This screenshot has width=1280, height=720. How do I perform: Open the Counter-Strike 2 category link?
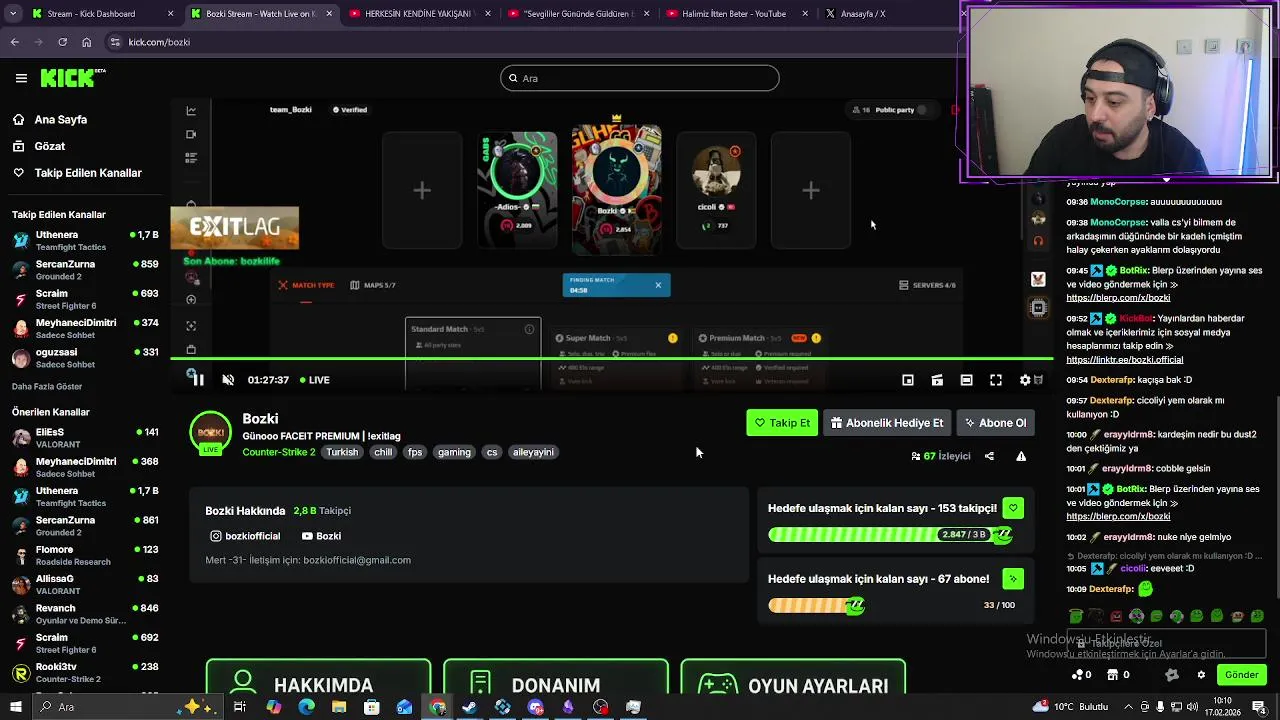(x=278, y=452)
